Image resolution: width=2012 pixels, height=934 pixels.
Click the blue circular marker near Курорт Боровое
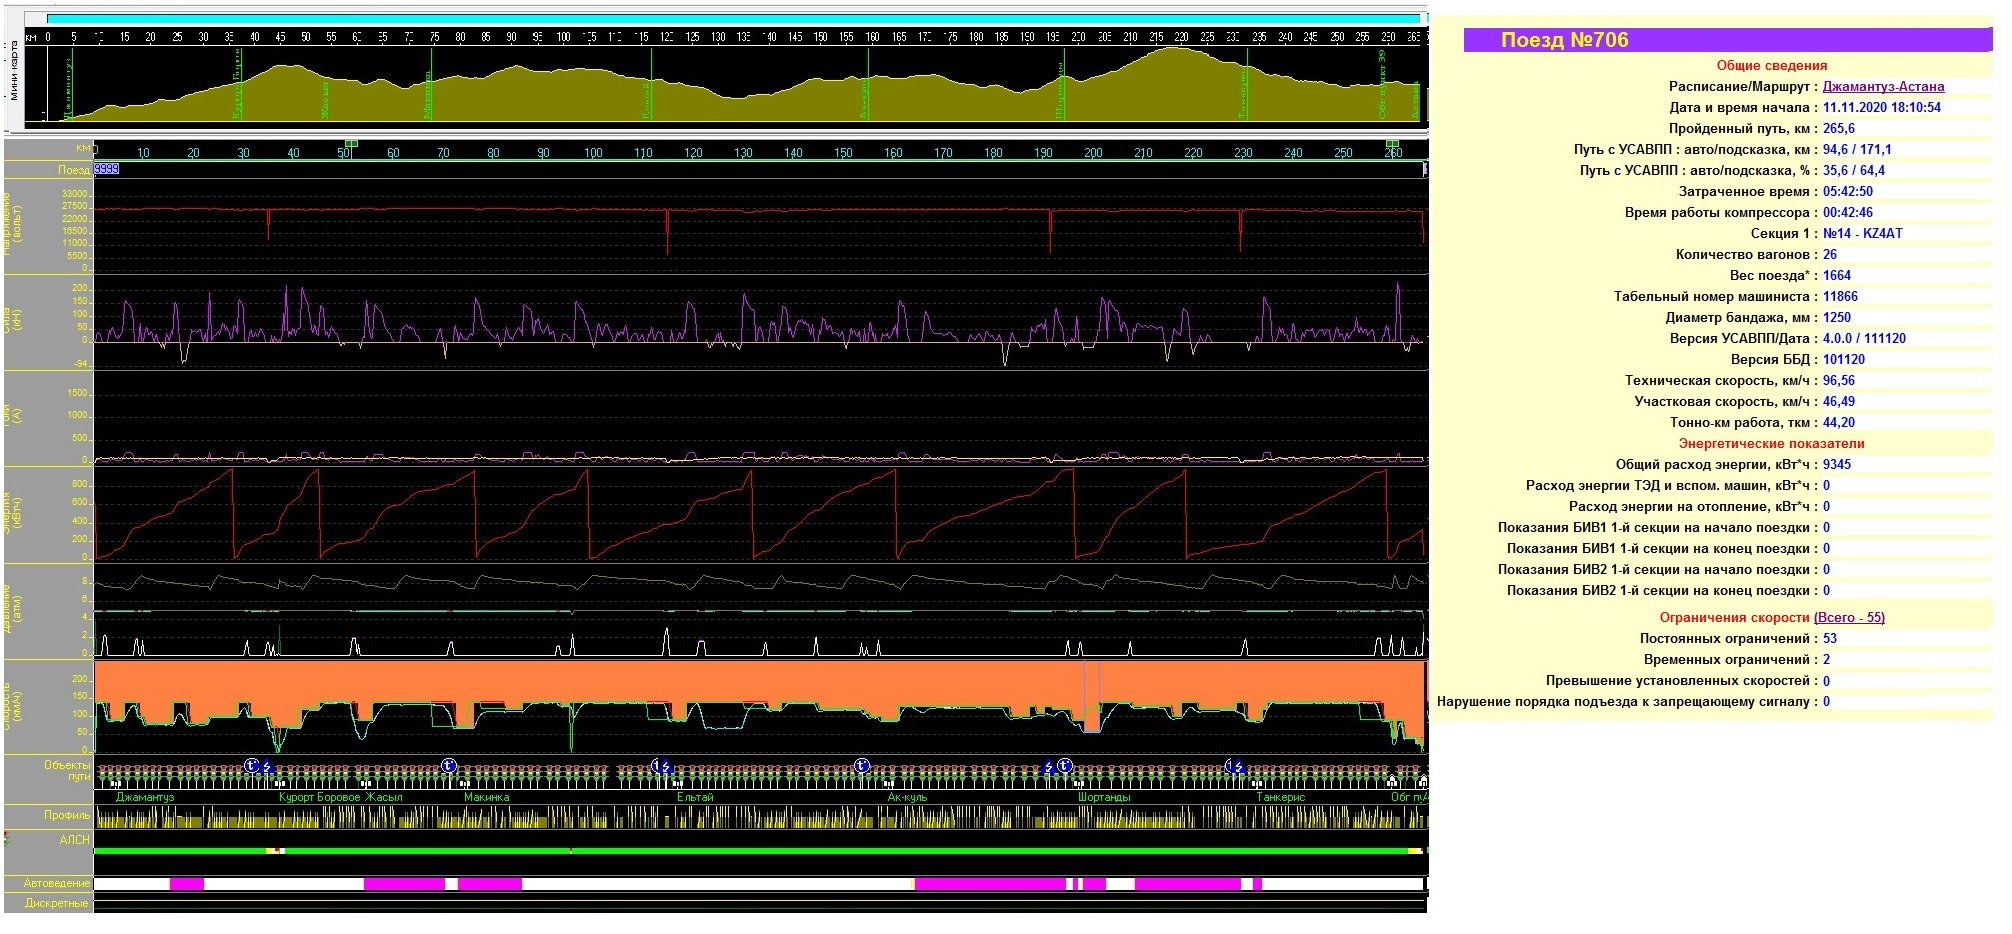coord(252,766)
